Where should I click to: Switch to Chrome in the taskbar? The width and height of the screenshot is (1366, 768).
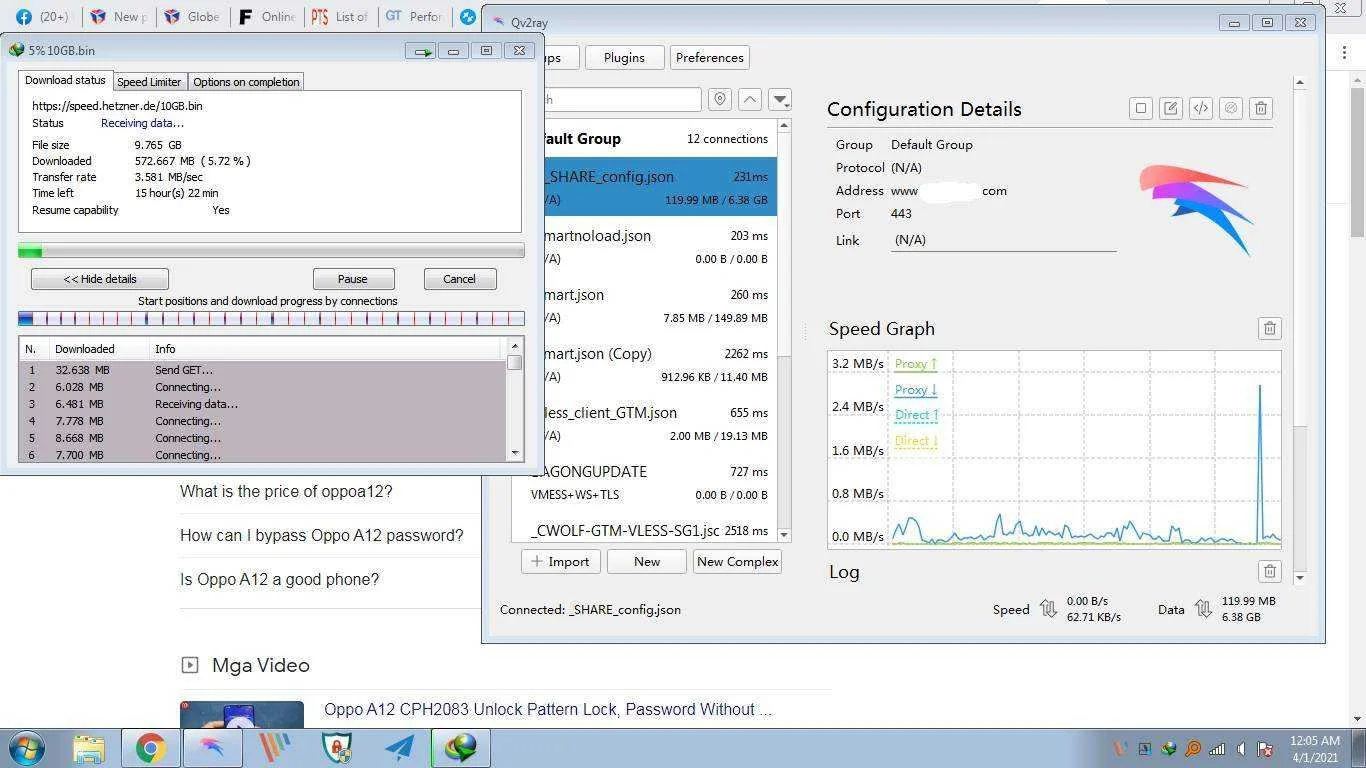pyautogui.click(x=151, y=748)
